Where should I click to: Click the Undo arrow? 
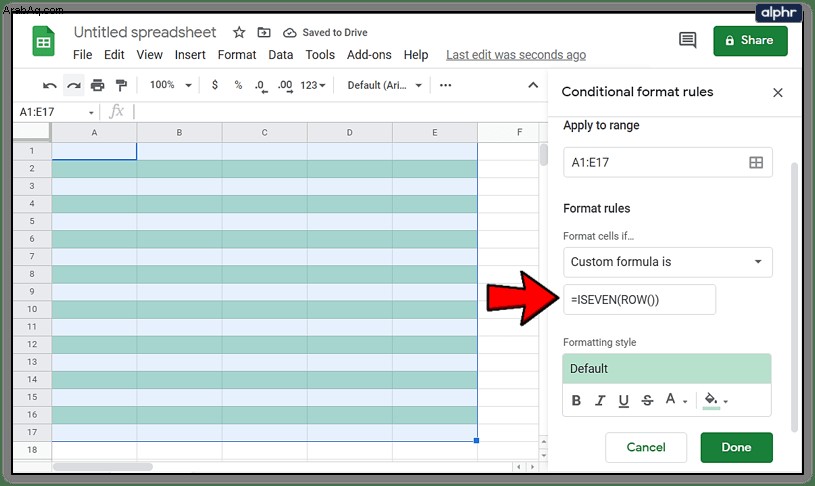click(x=50, y=85)
